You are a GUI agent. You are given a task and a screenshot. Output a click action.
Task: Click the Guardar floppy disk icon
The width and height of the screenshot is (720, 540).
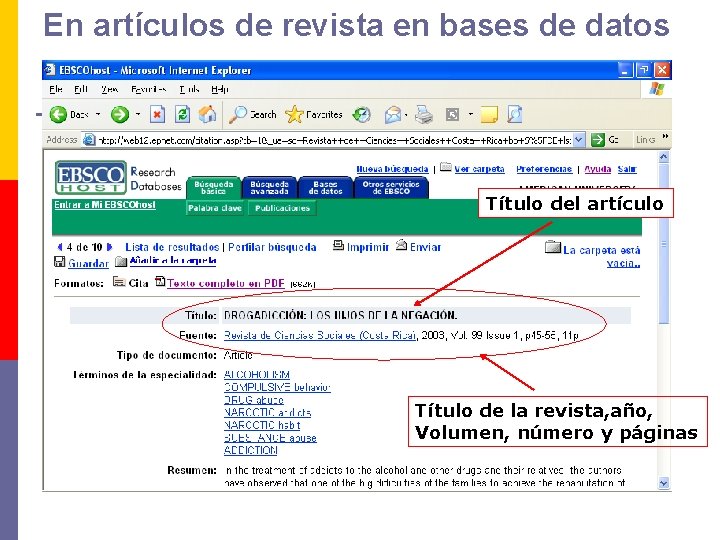pos(59,262)
